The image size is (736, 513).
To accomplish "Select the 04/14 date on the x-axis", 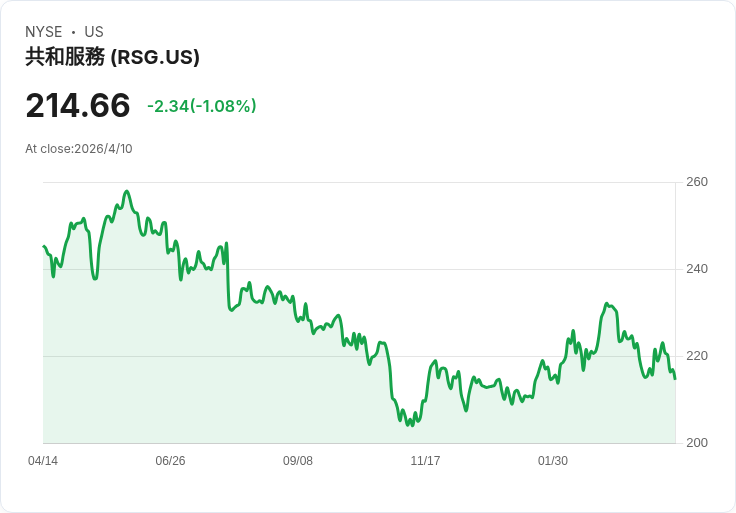I will 43,461.
